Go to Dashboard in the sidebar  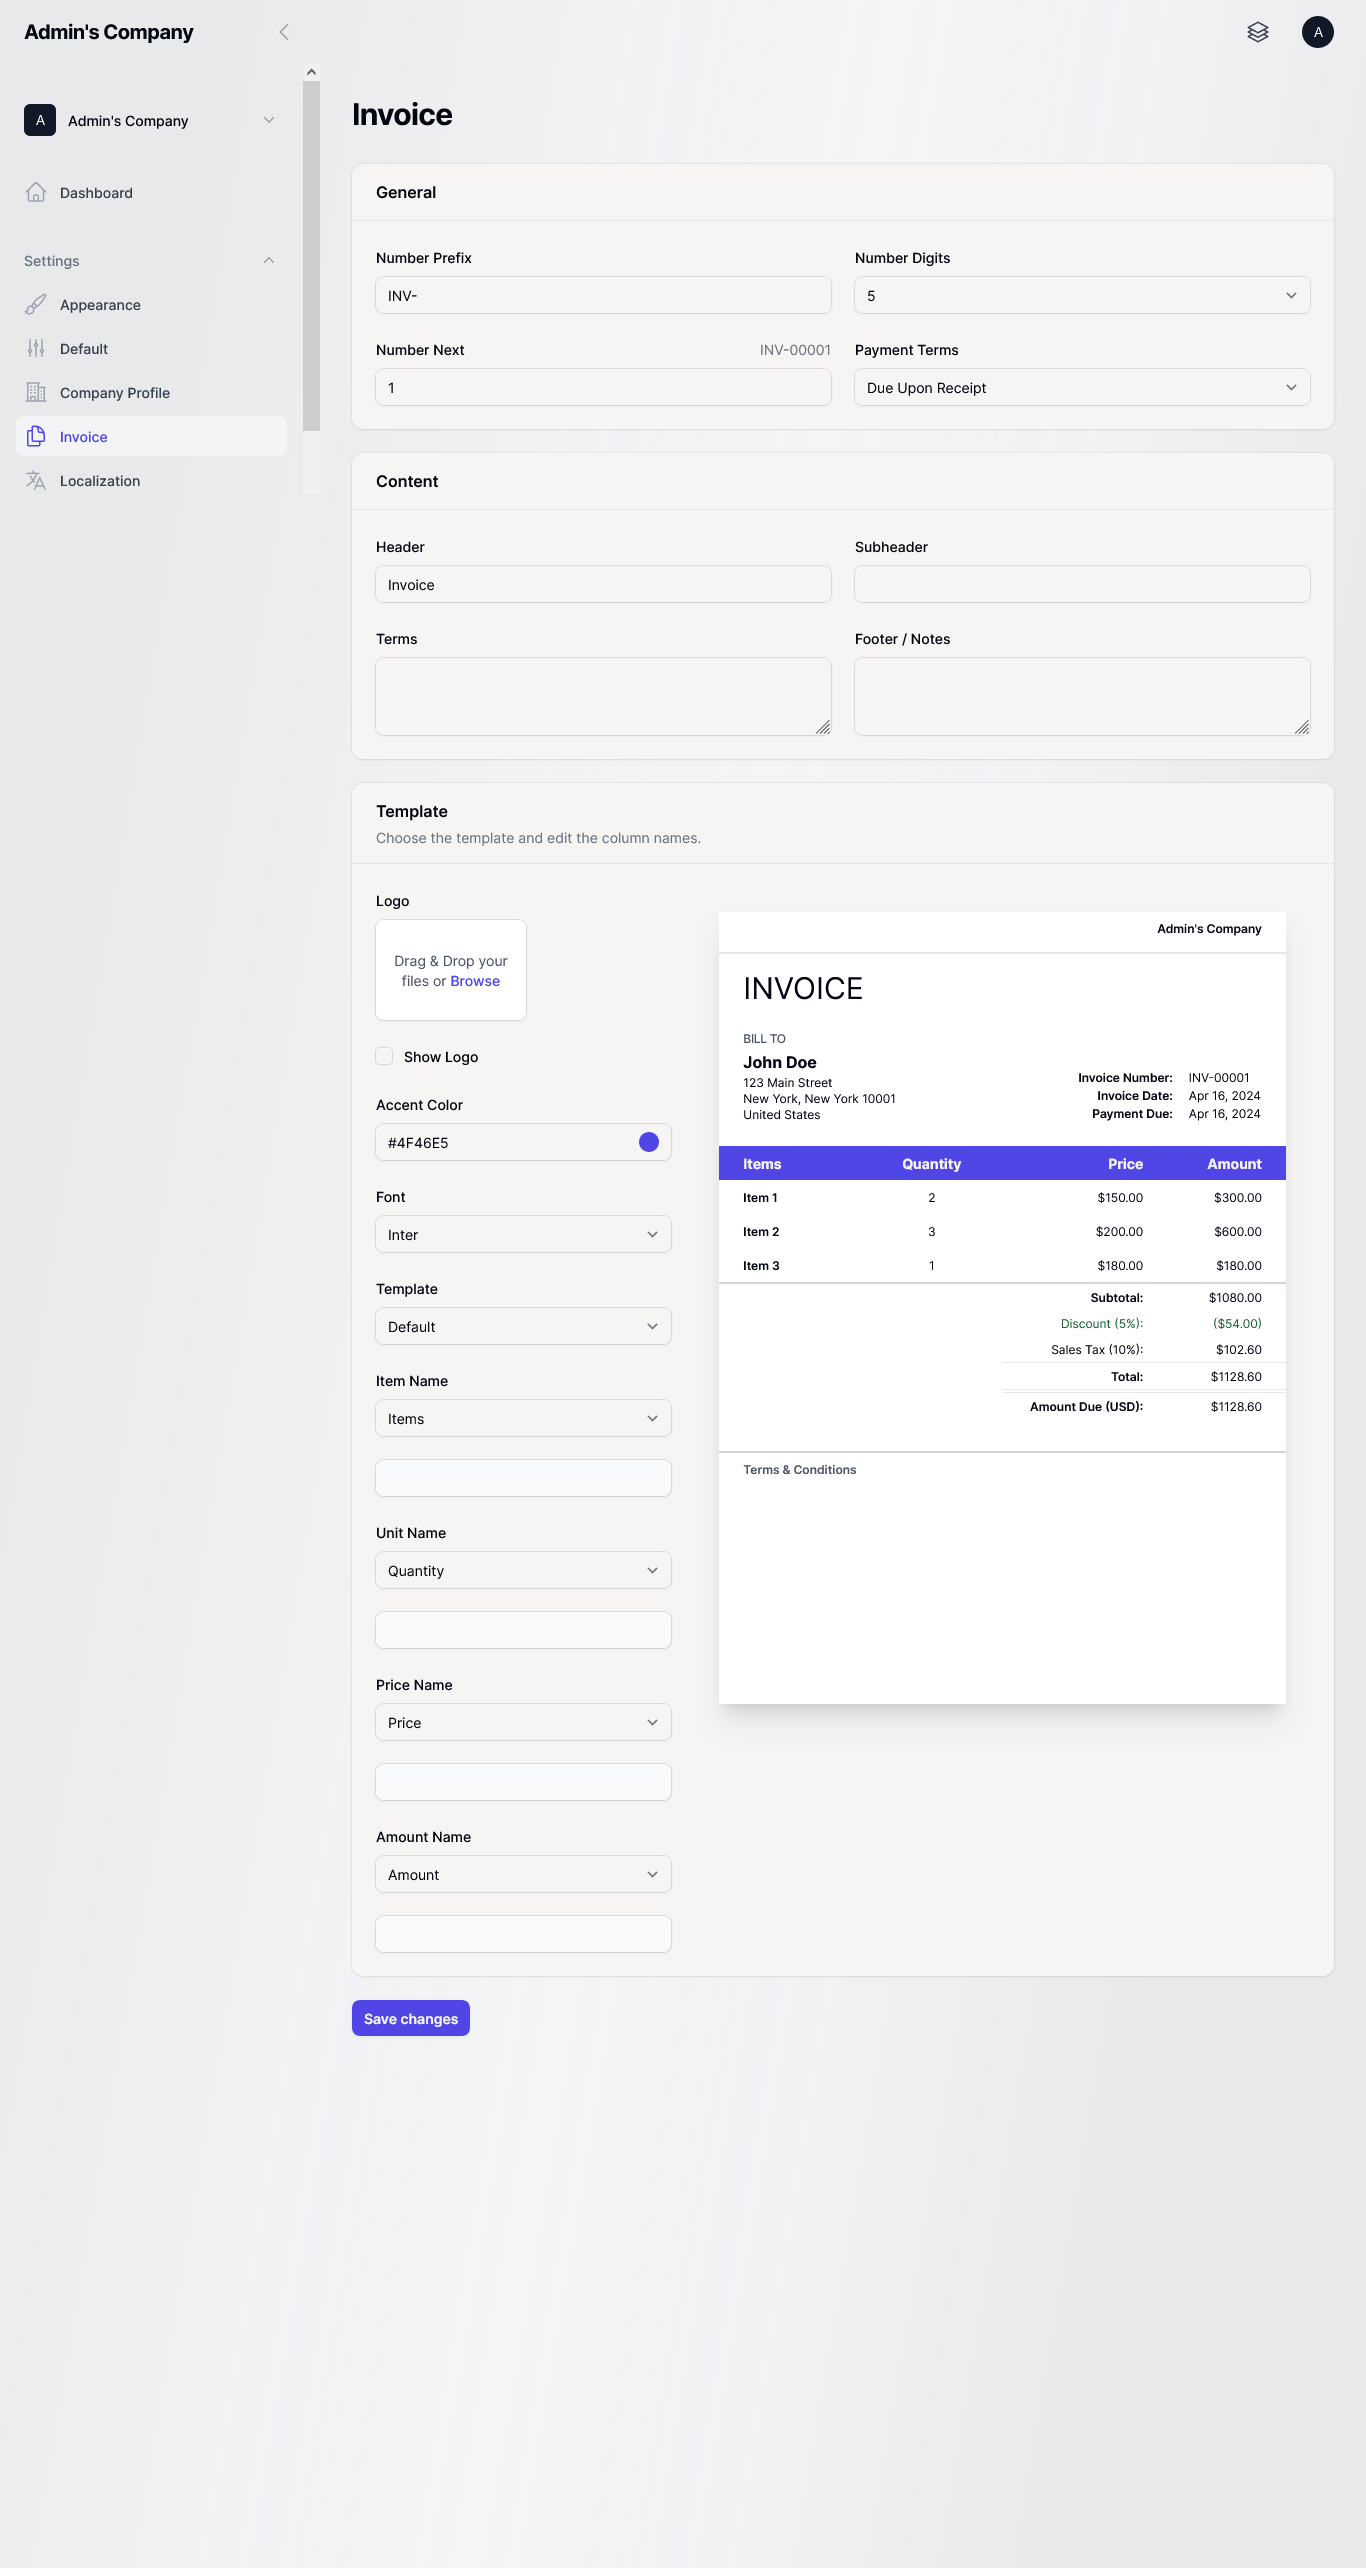(151, 192)
